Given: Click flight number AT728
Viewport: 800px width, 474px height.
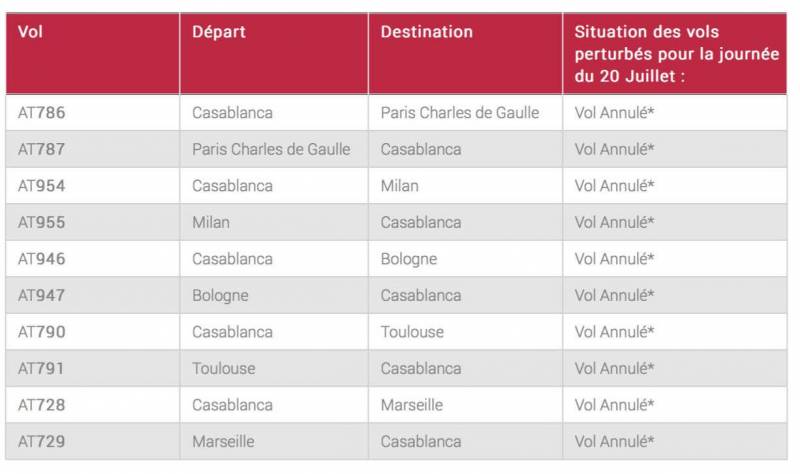Looking at the screenshot, I should click(41, 405).
